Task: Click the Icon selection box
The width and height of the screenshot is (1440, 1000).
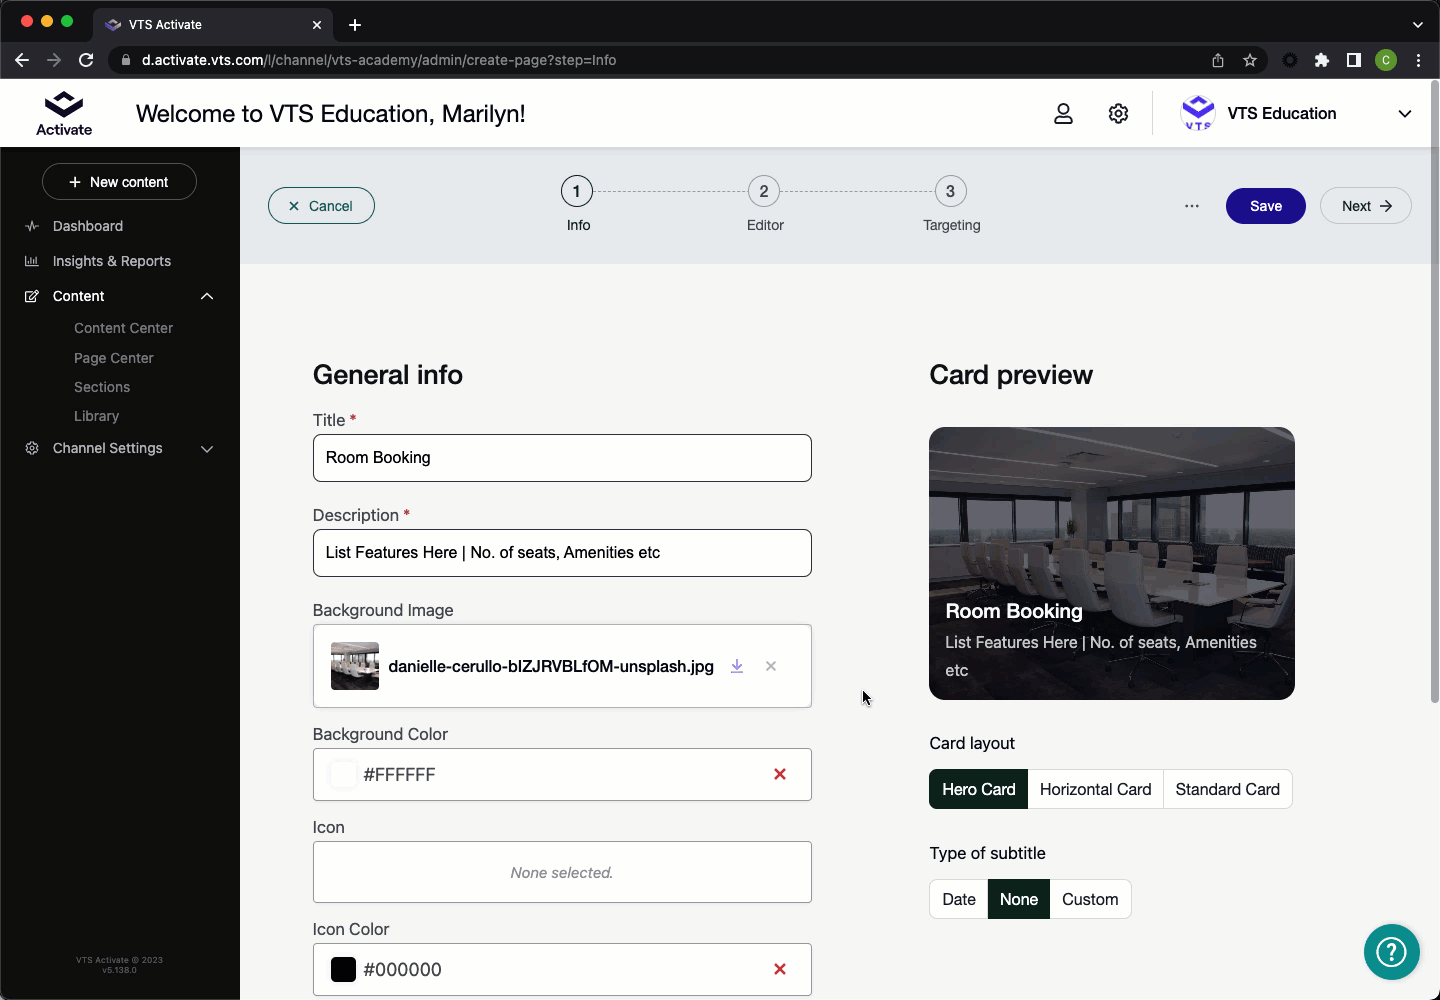Action: 562,872
